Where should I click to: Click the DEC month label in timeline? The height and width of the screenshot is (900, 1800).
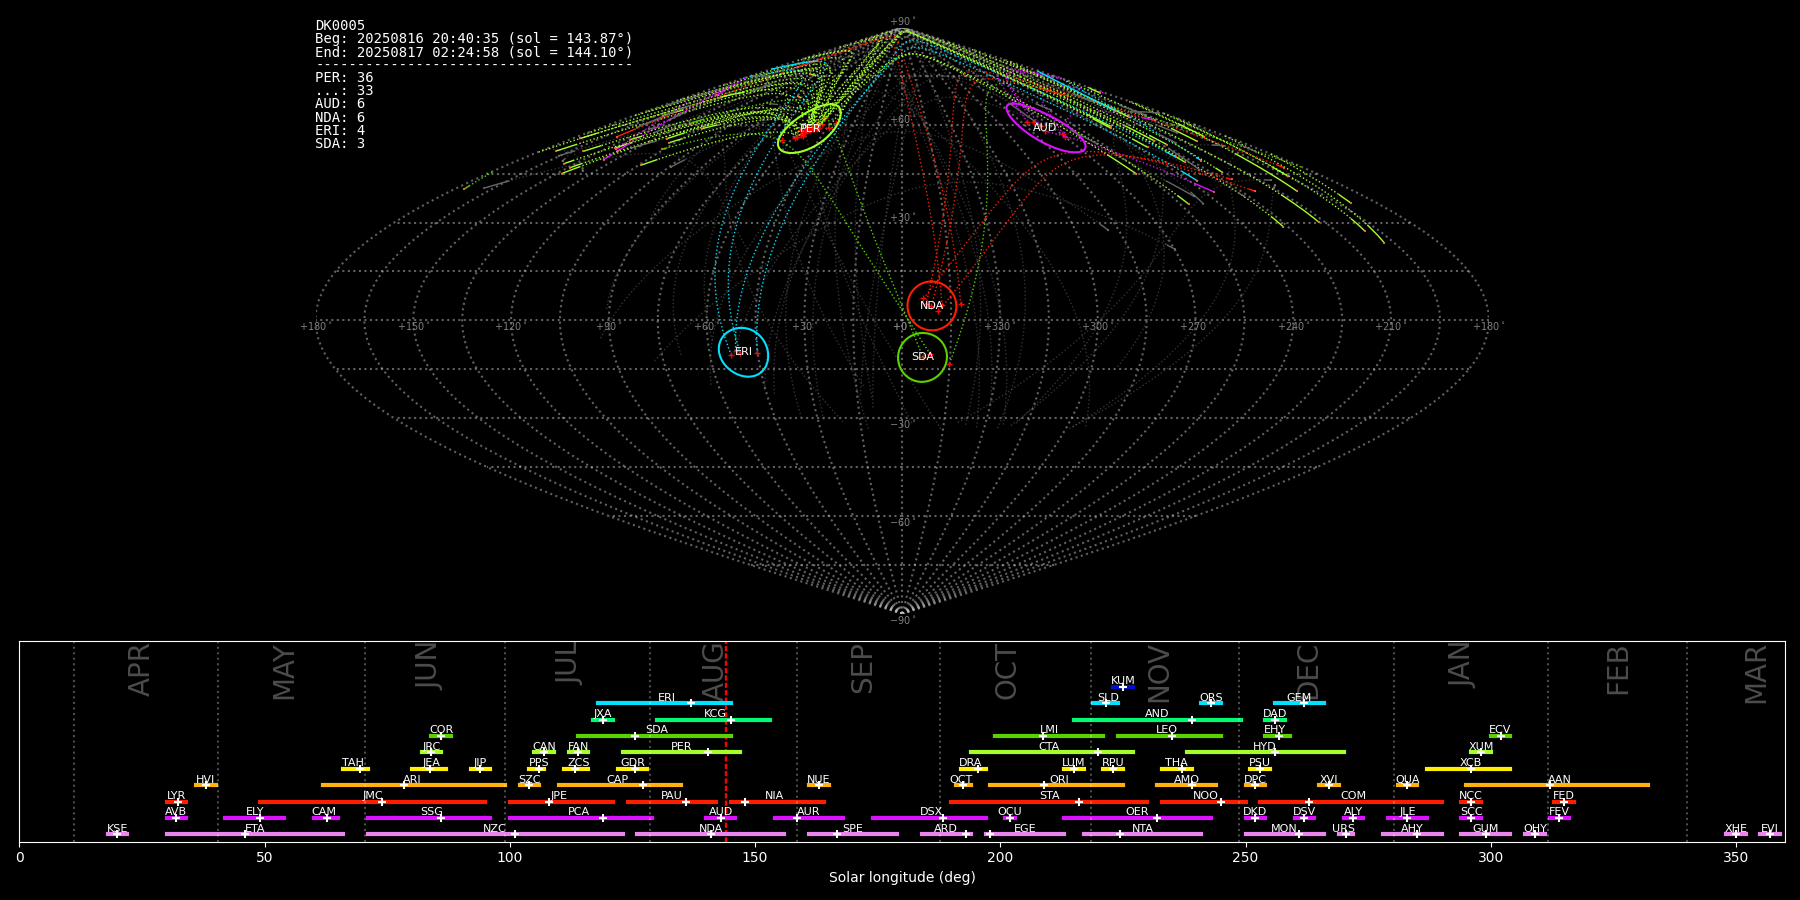tap(1308, 672)
